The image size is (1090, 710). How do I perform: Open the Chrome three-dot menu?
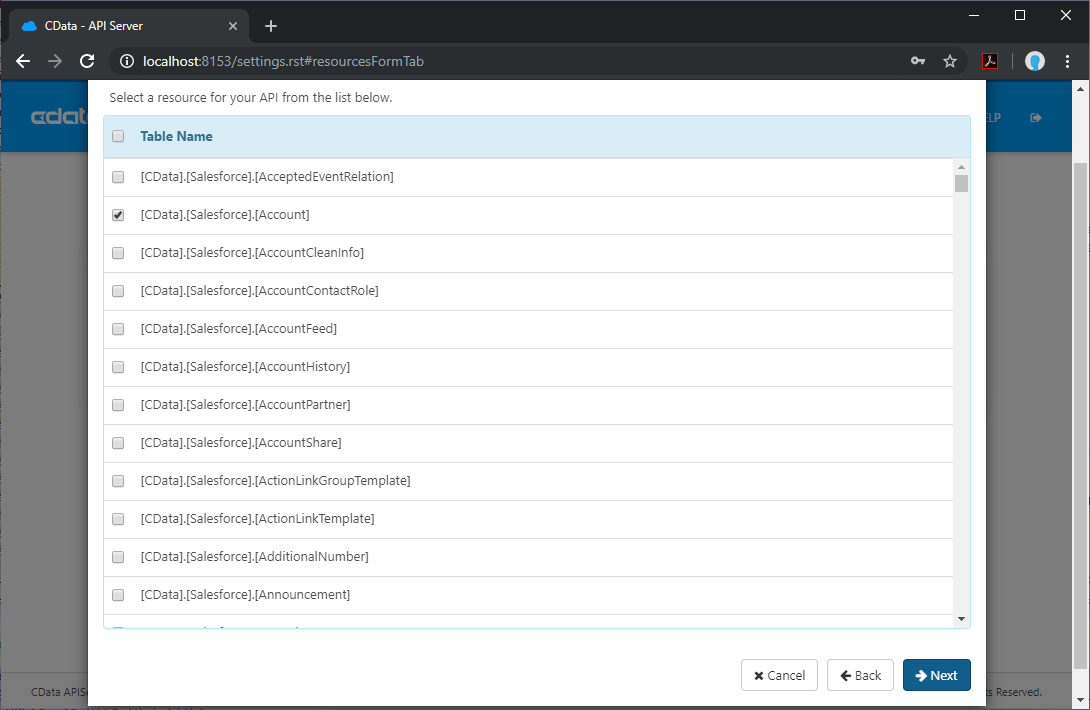point(1068,61)
